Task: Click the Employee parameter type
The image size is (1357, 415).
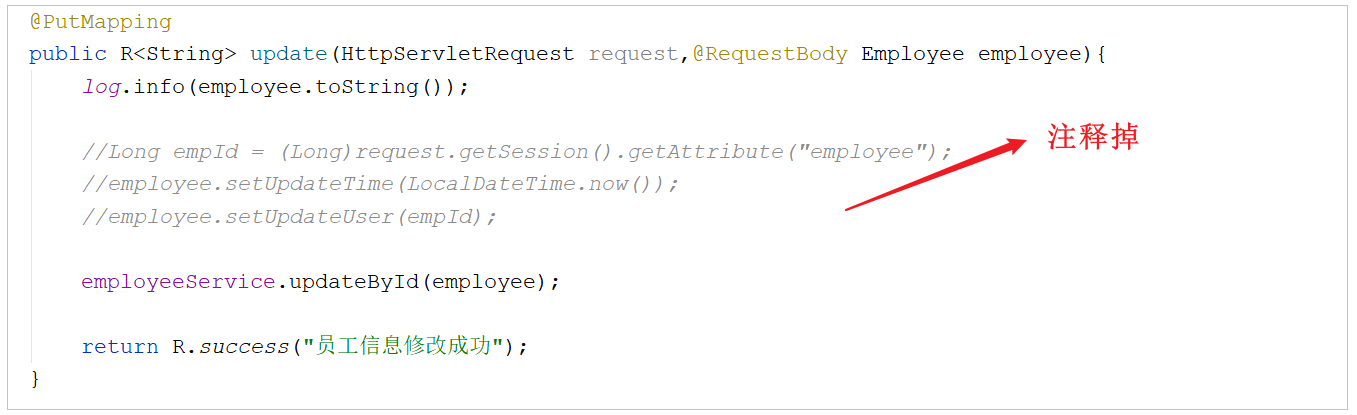Action: 912,54
